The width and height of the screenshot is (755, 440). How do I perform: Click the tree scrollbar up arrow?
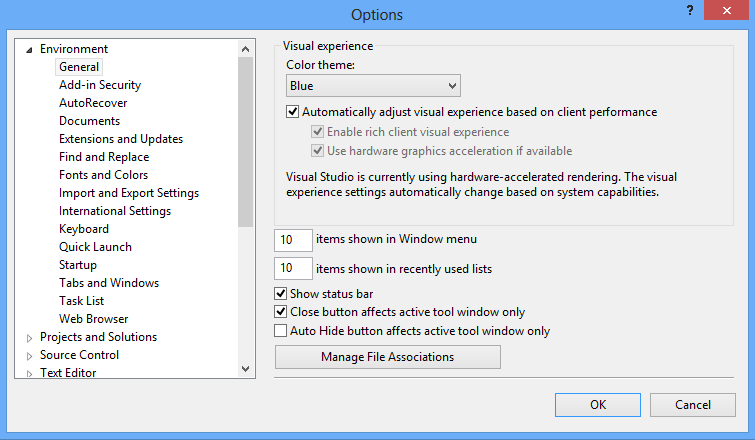point(245,49)
